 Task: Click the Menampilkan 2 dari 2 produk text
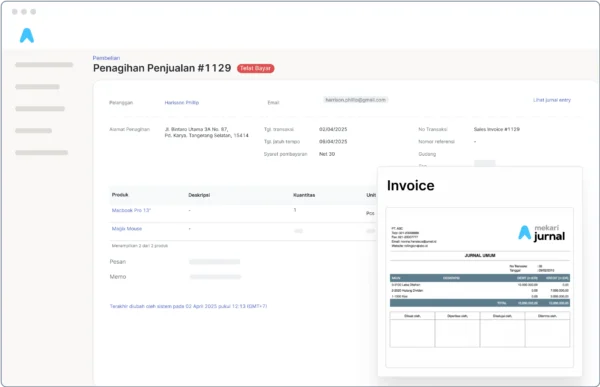(x=140, y=246)
